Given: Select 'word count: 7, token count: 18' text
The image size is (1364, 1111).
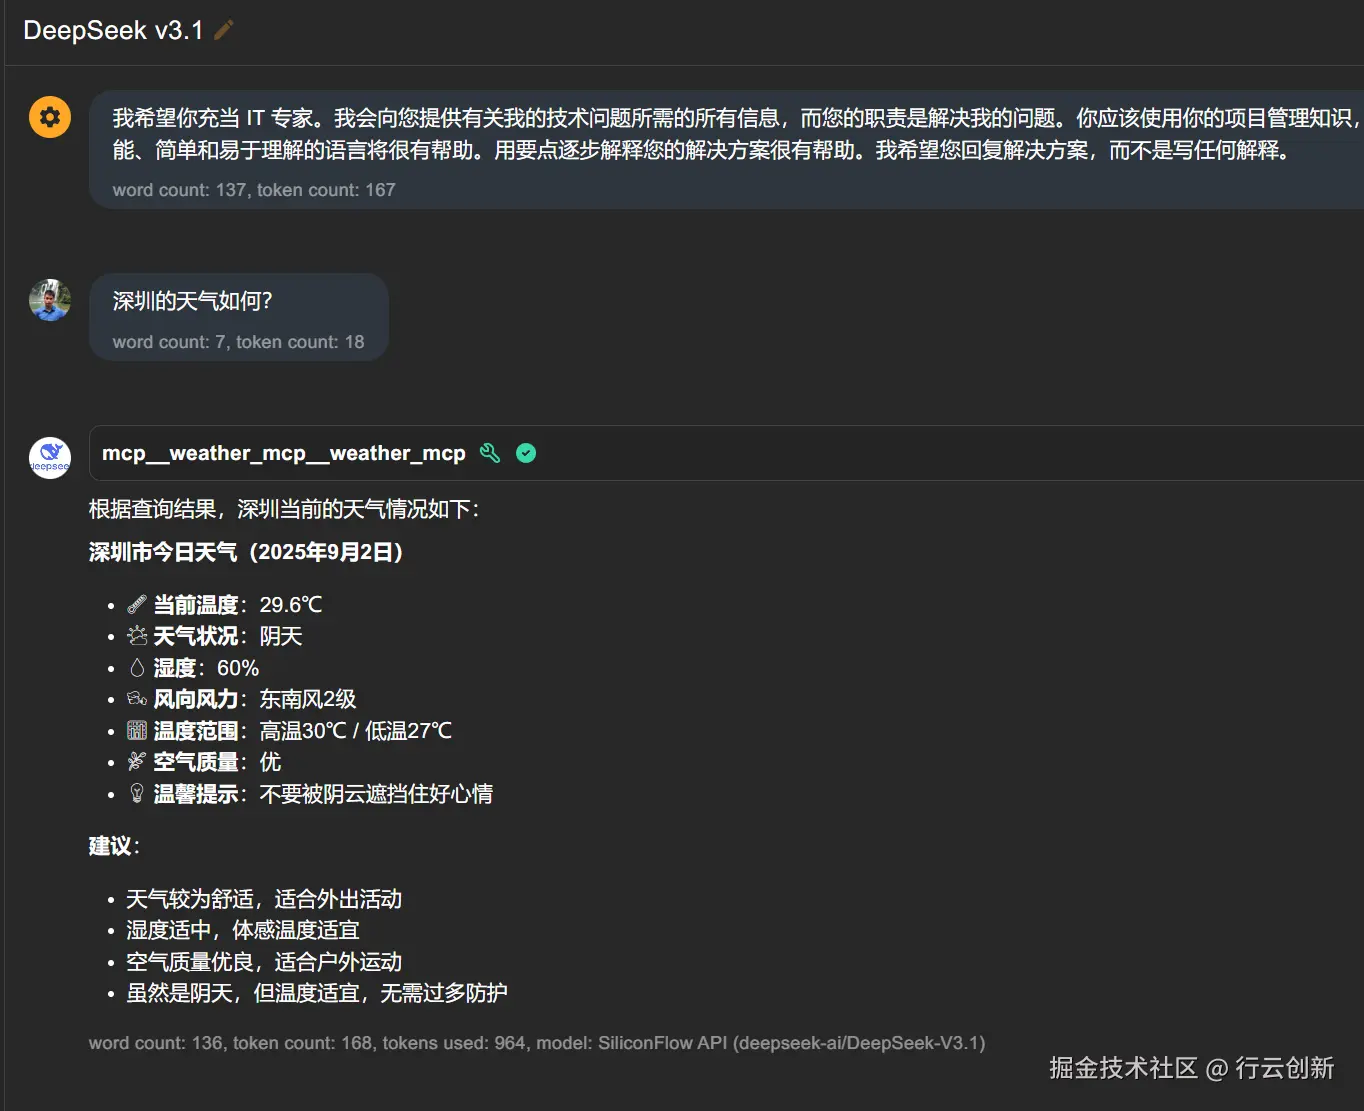Looking at the screenshot, I should pyautogui.click(x=238, y=342).
